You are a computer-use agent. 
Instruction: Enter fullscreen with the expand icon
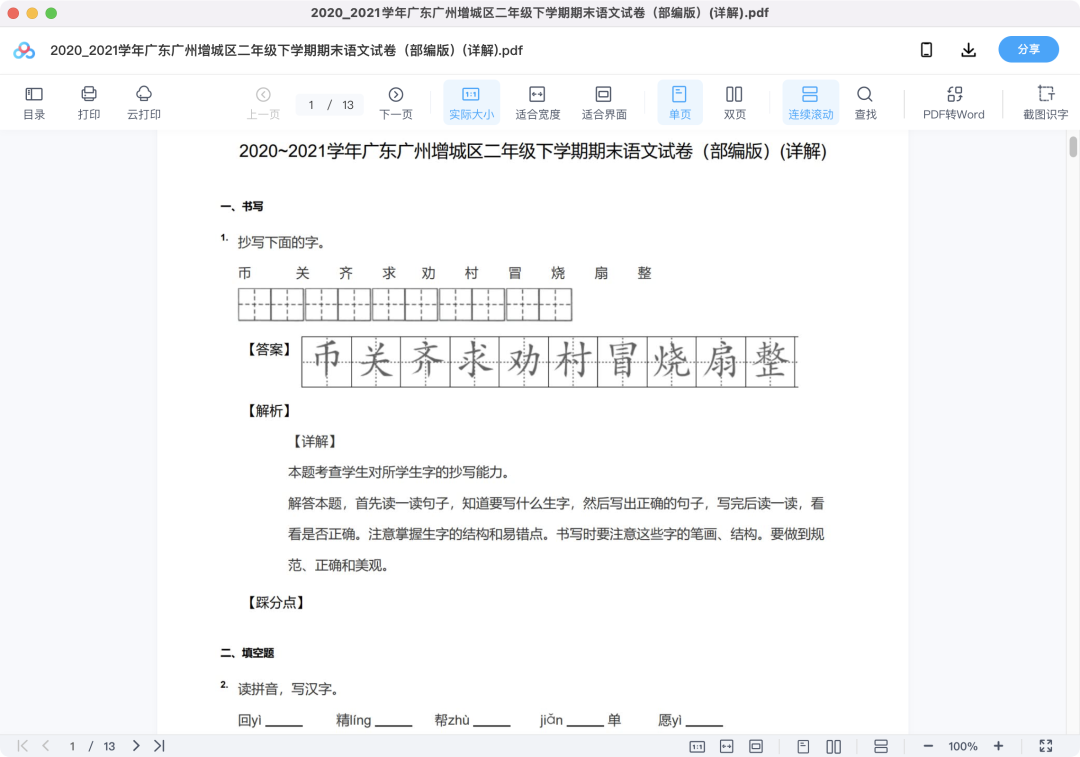coord(1046,746)
